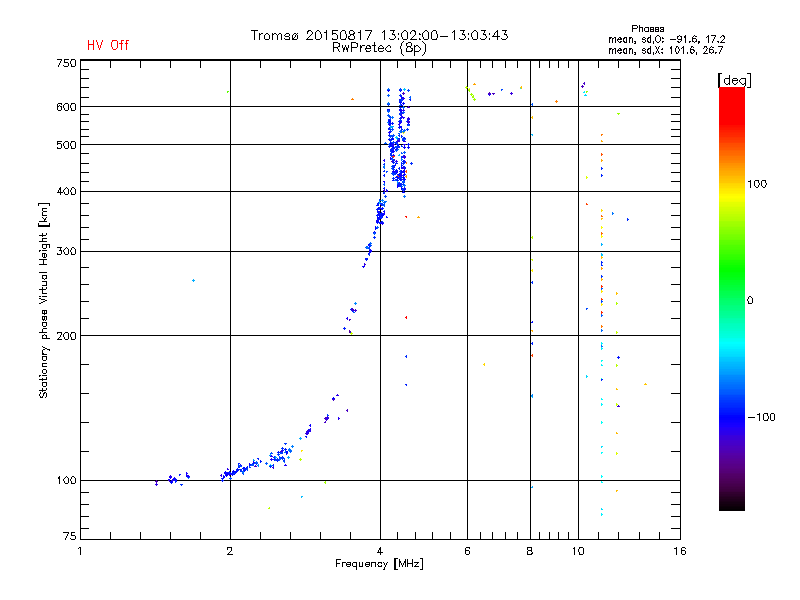
Task: Click the y-axis tick label '75'
Action: 70,536
